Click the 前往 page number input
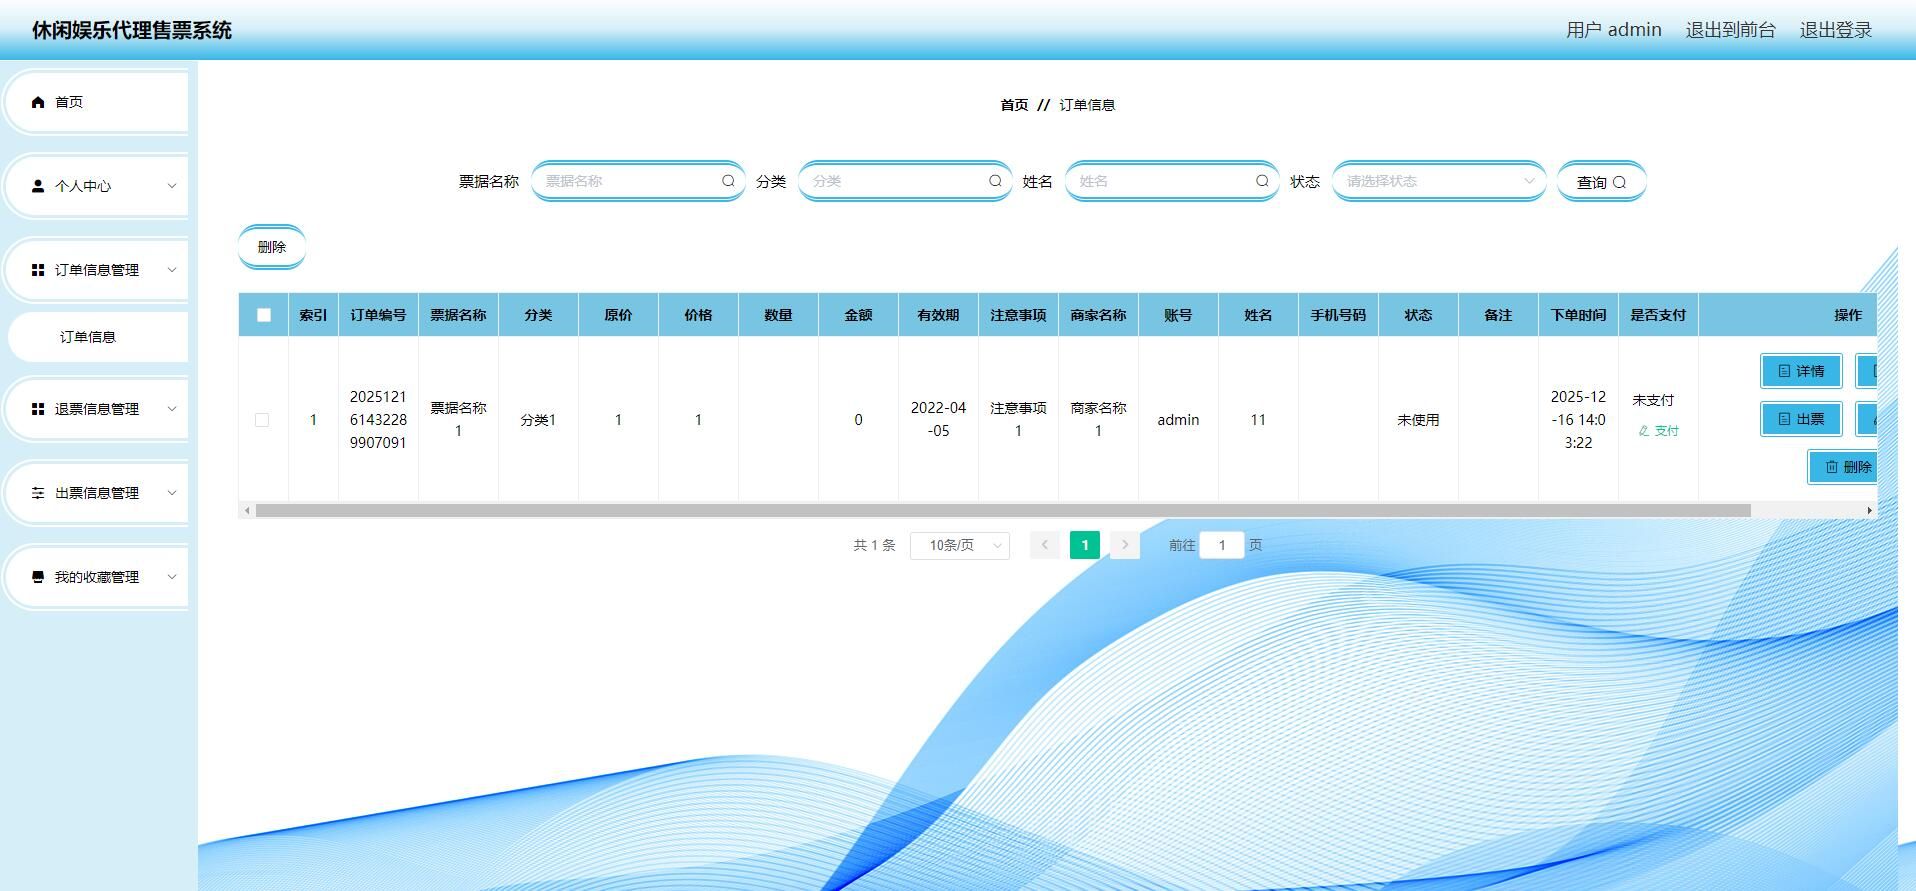This screenshot has width=1916, height=891. [1221, 545]
